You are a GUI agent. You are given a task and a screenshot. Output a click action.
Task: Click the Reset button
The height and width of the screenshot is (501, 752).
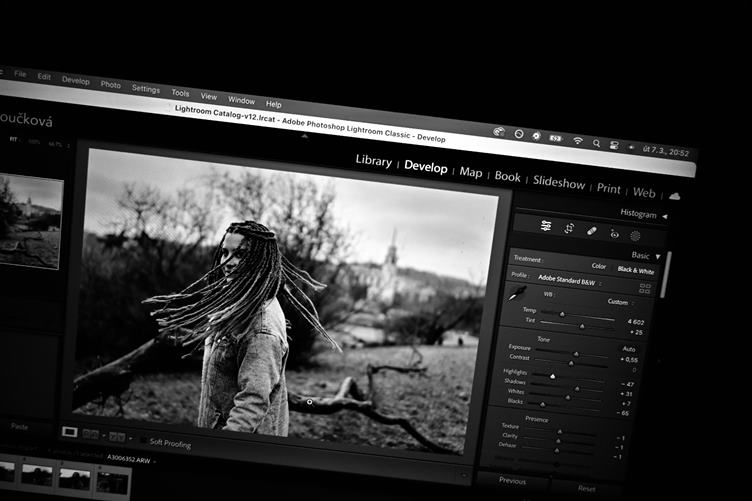[x=586, y=489]
